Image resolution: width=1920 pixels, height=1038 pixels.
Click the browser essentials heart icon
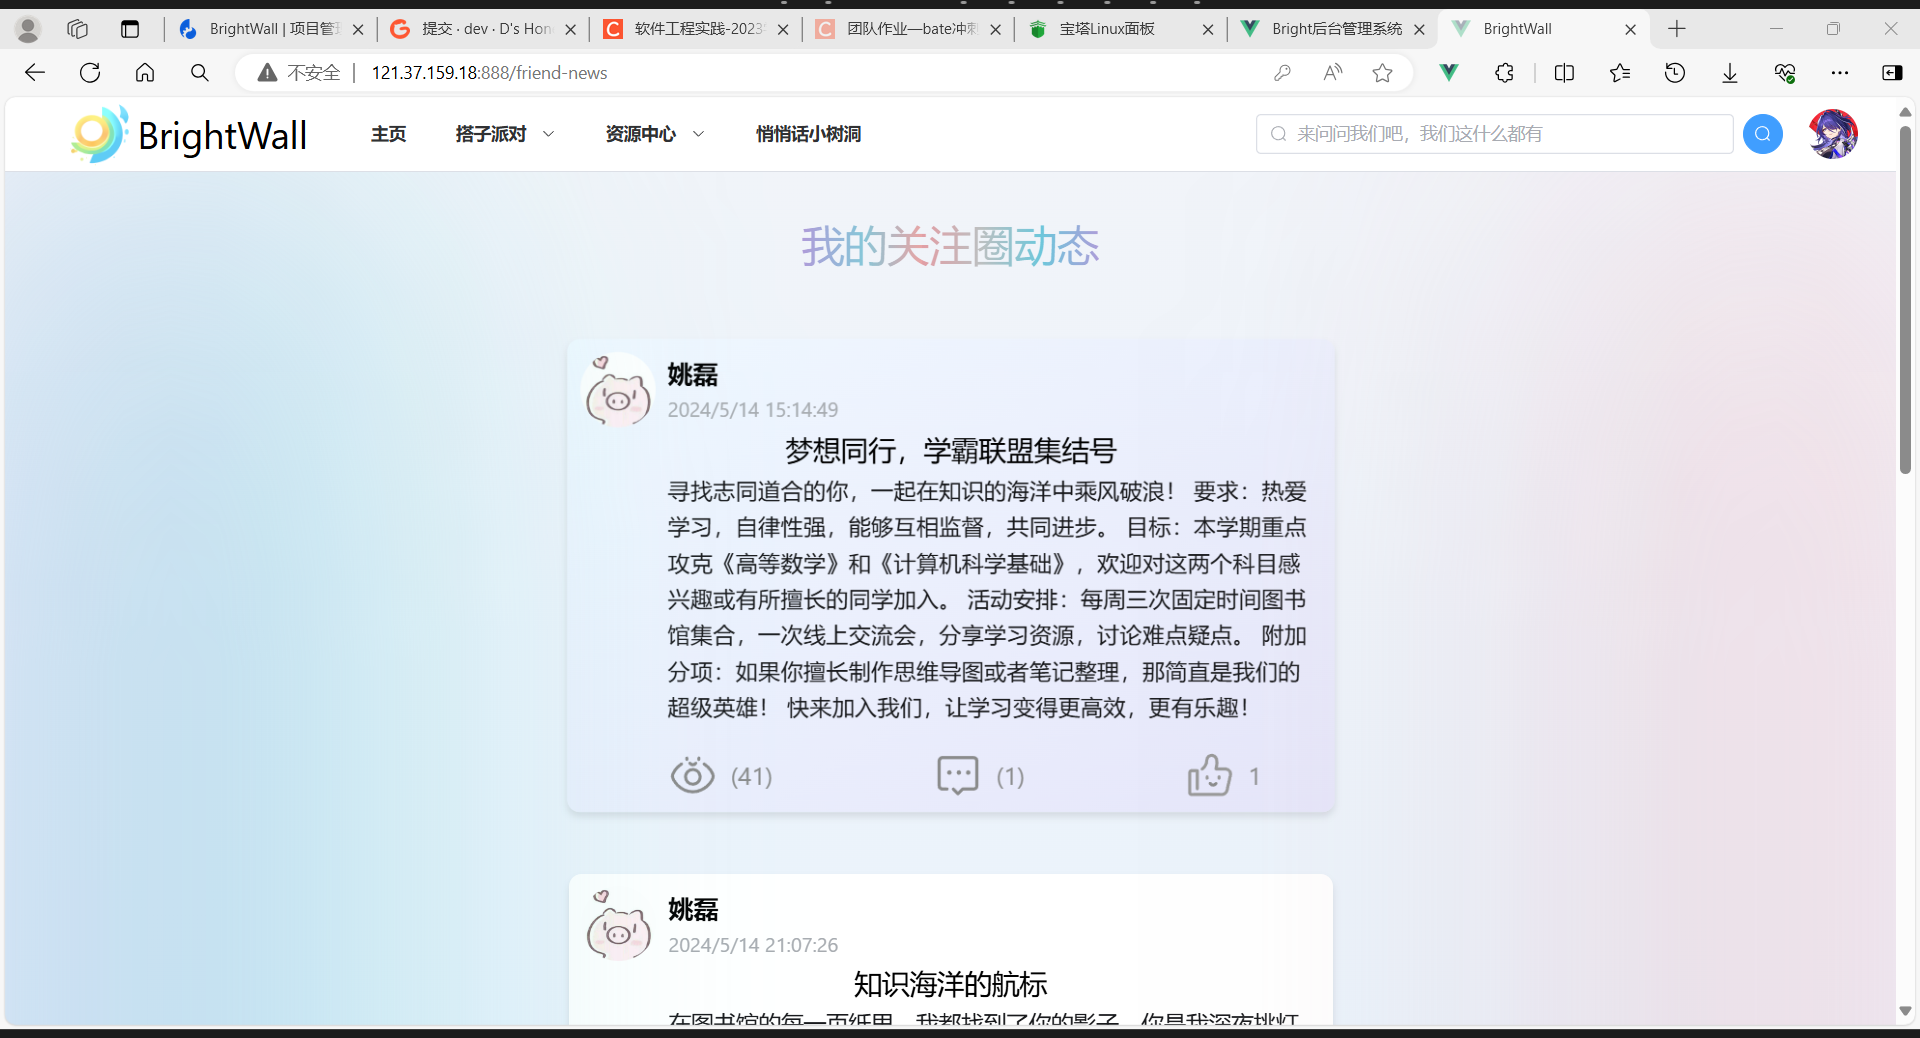point(1785,73)
